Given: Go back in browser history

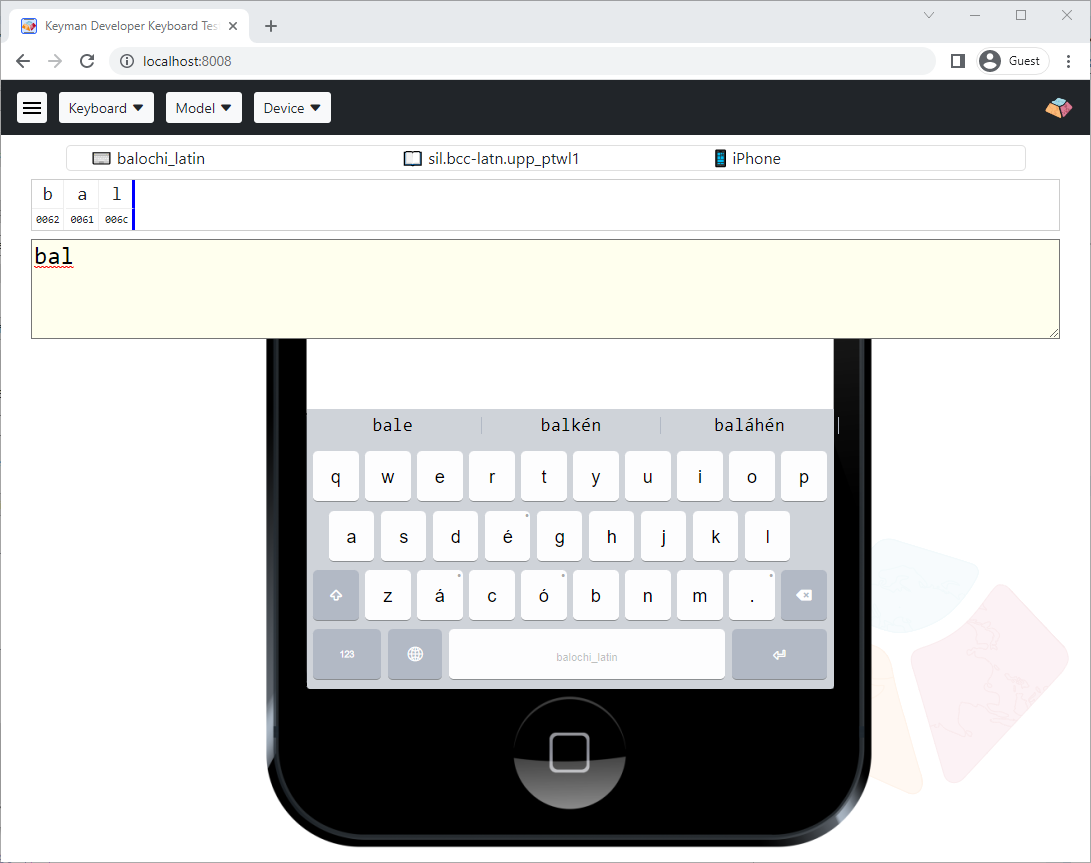Looking at the screenshot, I should click(x=23, y=61).
